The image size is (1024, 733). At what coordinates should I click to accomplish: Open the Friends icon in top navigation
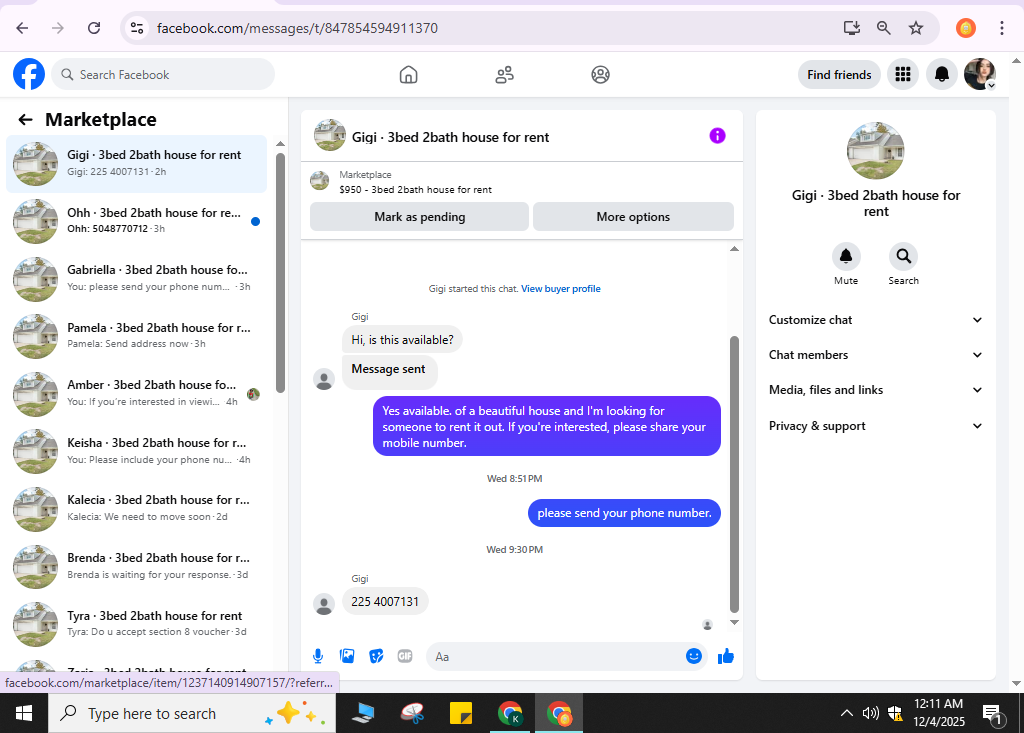[504, 74]
